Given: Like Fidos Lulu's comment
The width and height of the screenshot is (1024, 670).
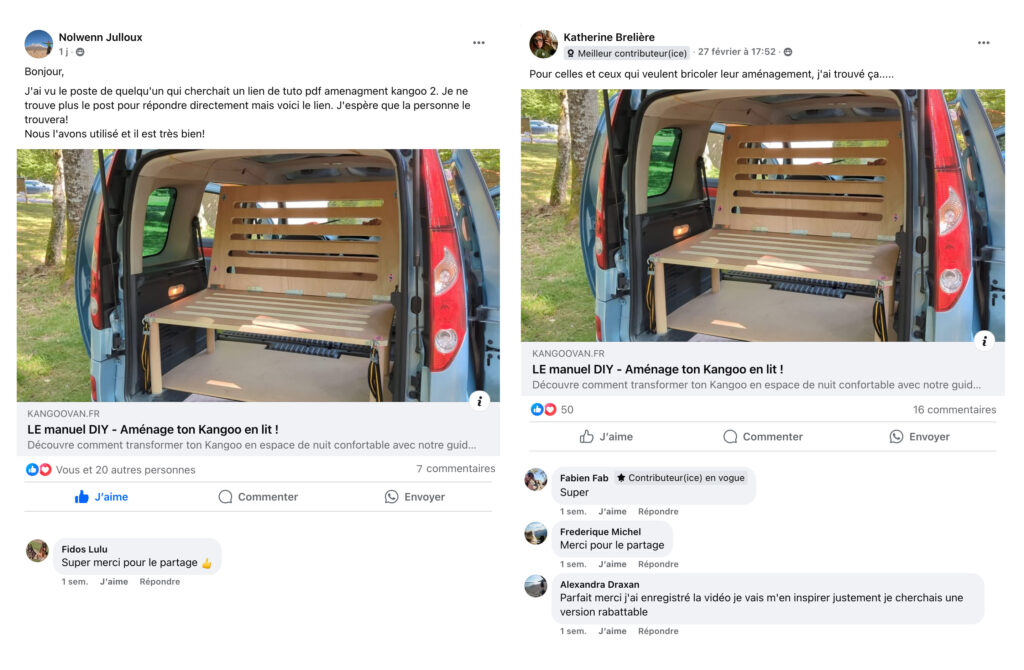Looking at the screenshot, I should tap(114, 582).
